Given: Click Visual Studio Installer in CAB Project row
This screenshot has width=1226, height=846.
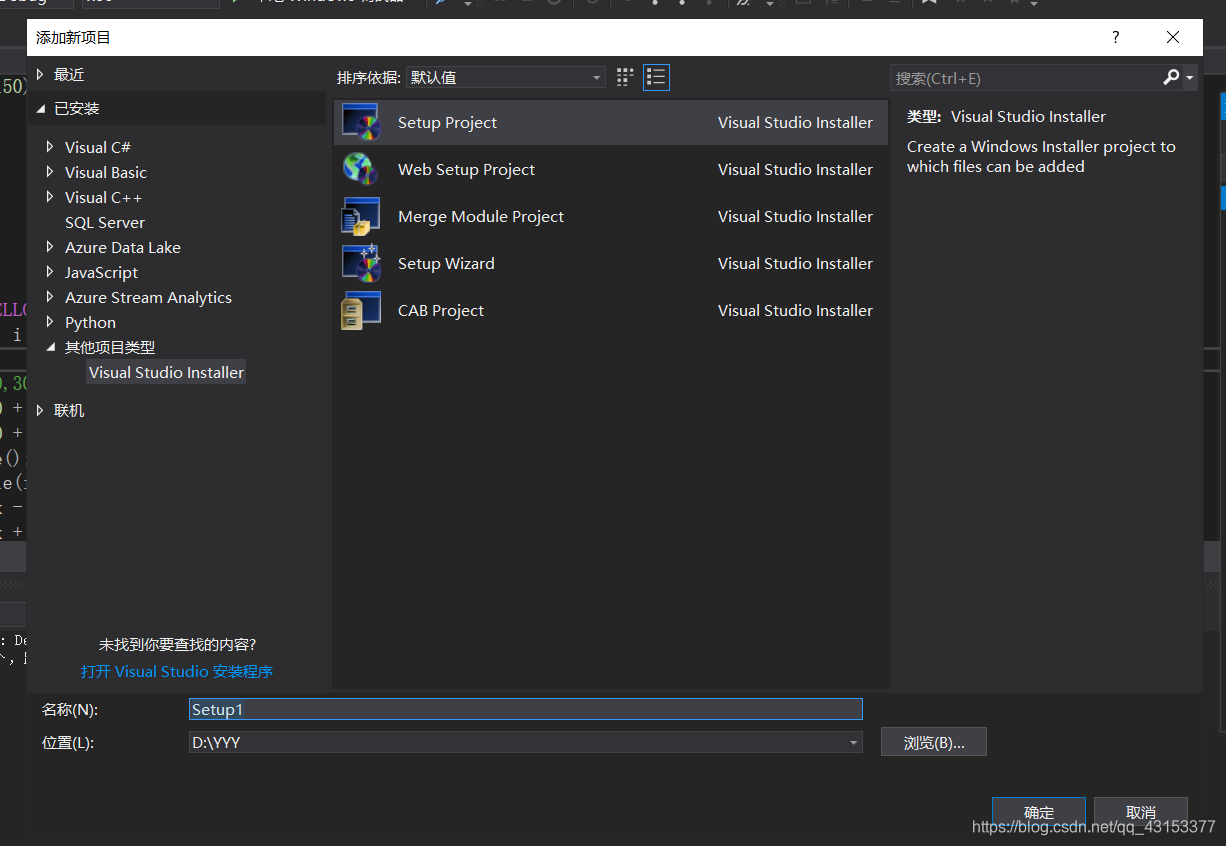Looking at the screenshot, I should coord(795,310).
